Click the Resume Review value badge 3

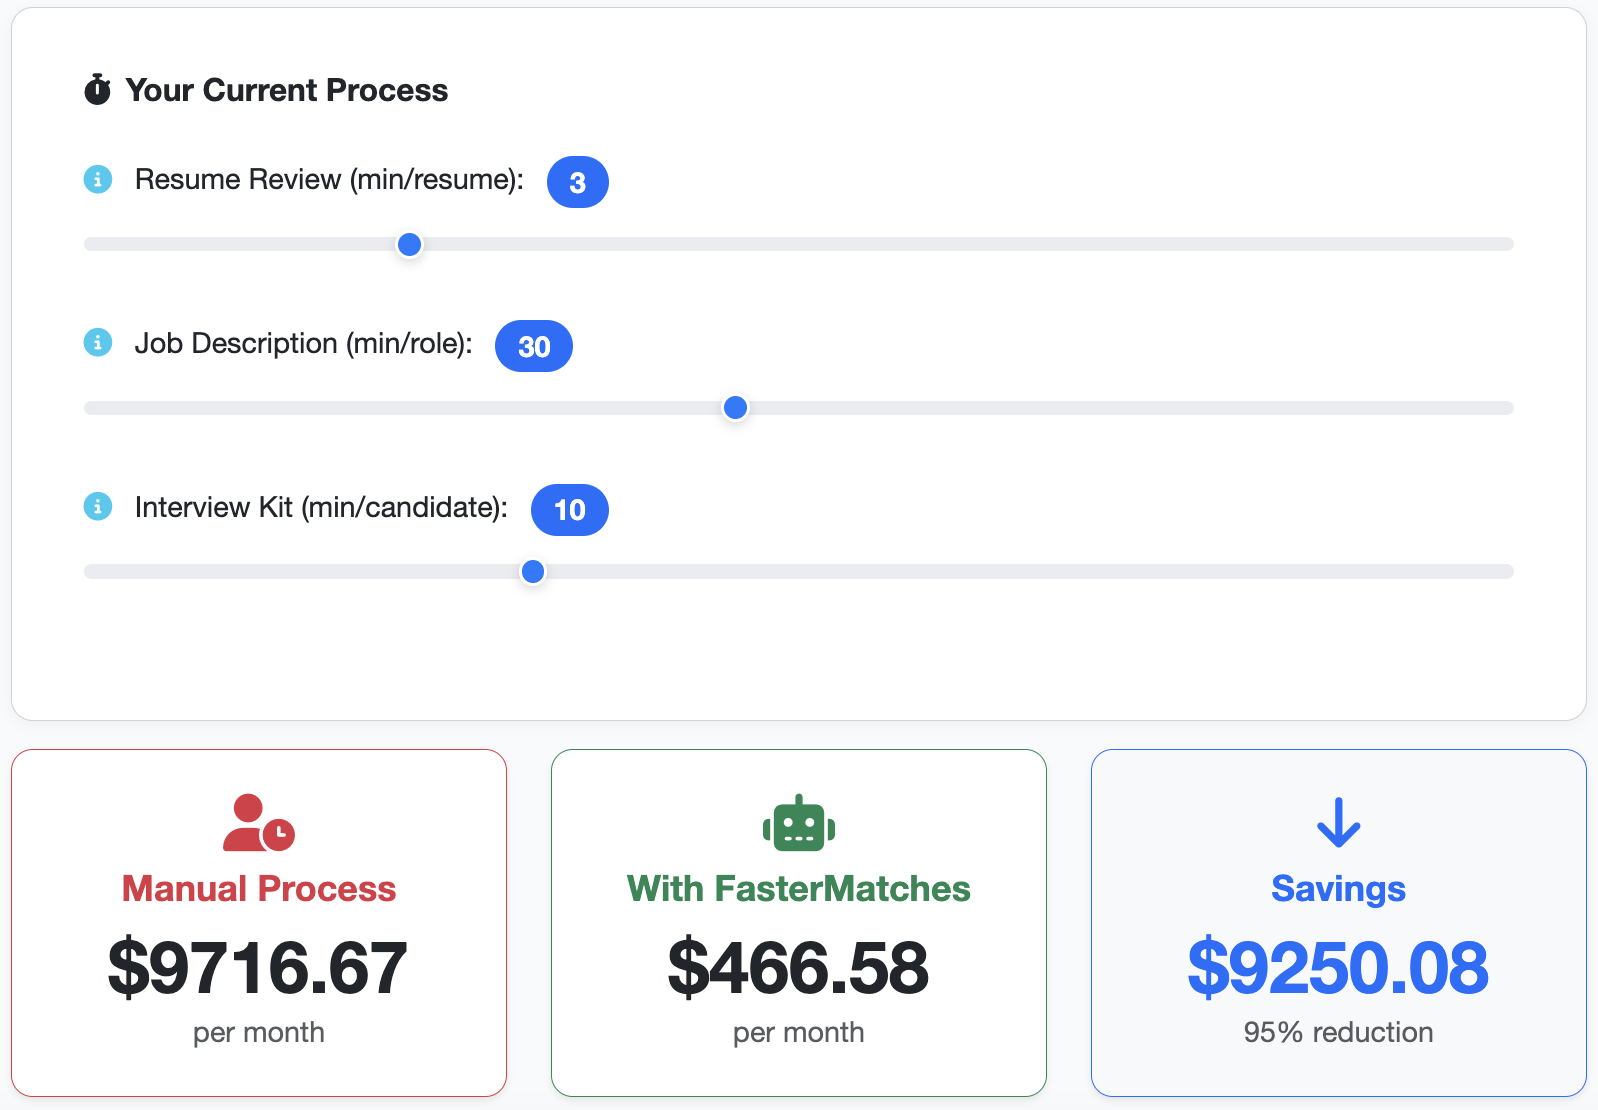coord(578,182)
